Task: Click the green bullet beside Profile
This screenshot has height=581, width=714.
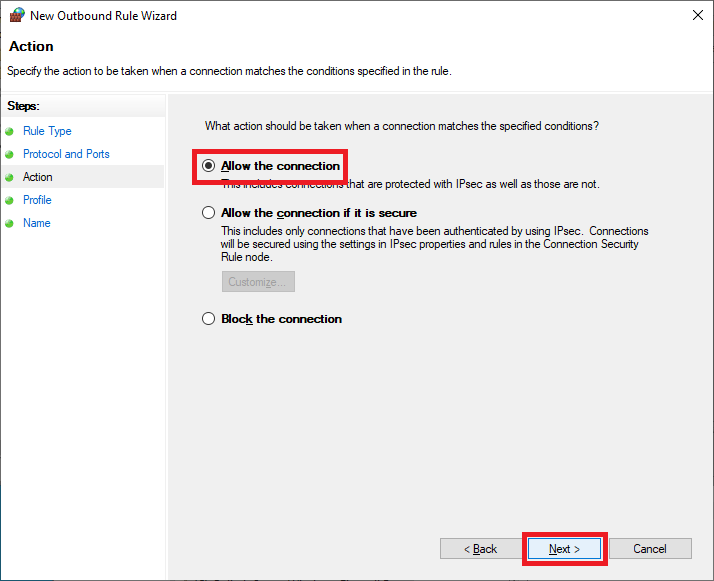Action: point(10,200)
